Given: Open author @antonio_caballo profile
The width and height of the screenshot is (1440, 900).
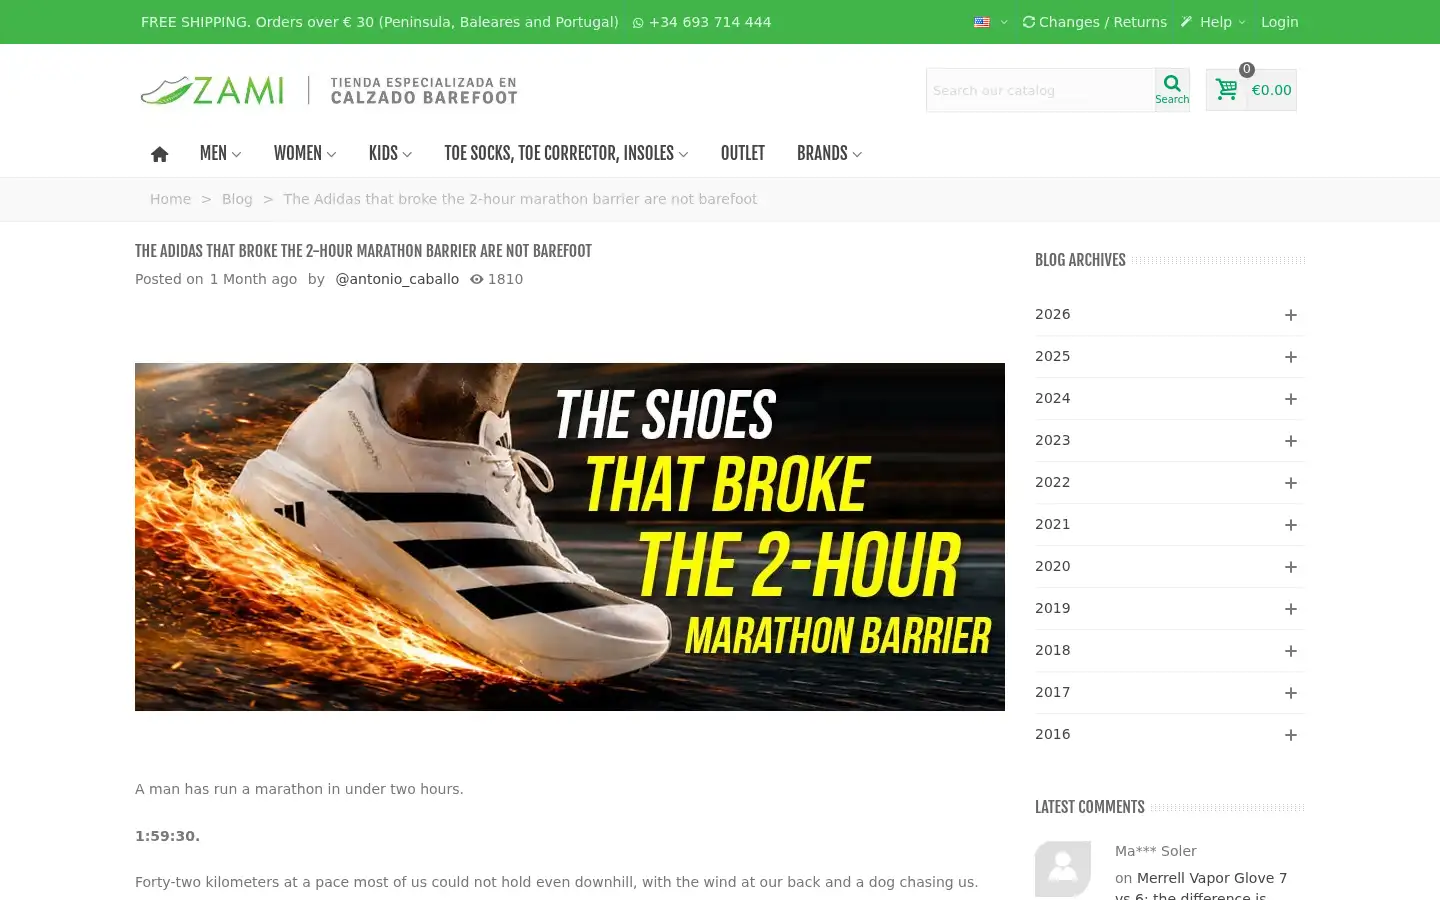Looking at the screenshot, I should click(x=397, y=279).
